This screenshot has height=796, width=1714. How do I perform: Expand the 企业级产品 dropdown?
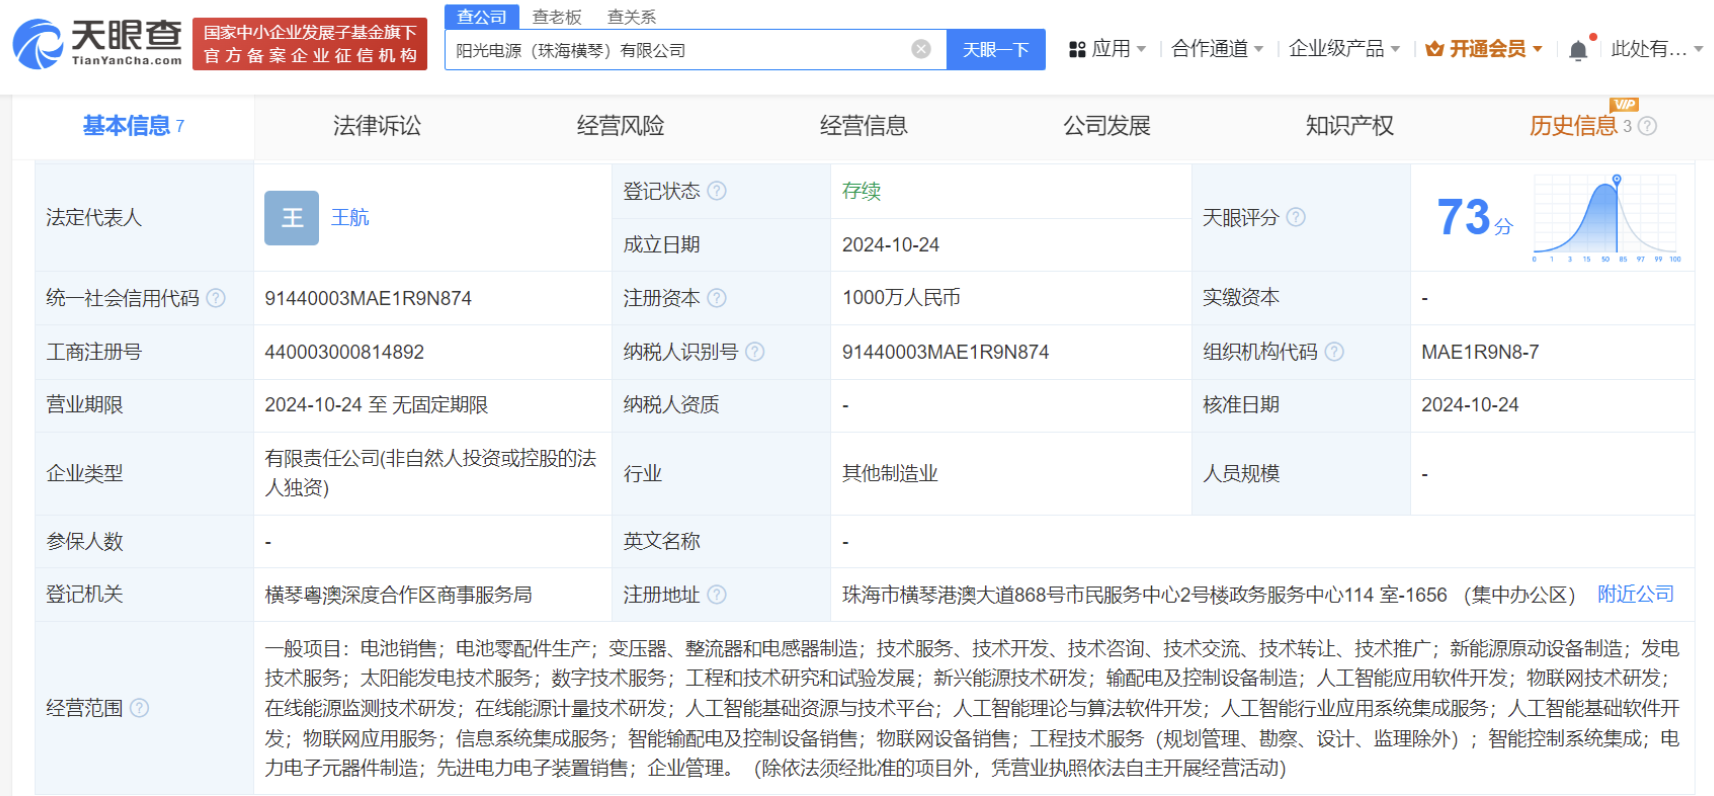pyautogui.click(x=1344, y=49)
